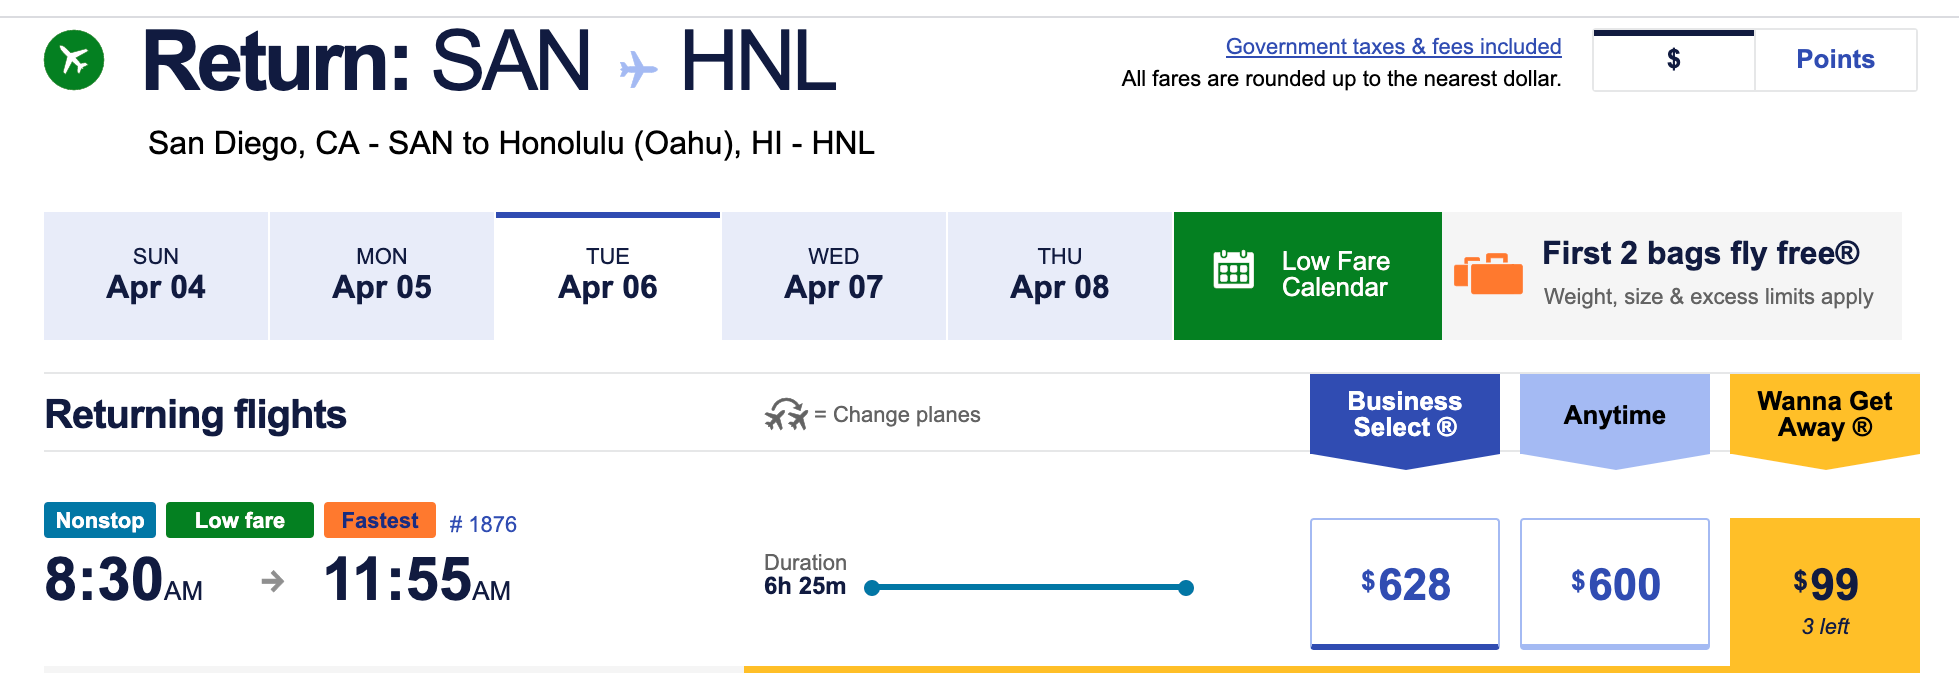
Task: Open Government taxes & fees included link
Action: coord(1393,47)
